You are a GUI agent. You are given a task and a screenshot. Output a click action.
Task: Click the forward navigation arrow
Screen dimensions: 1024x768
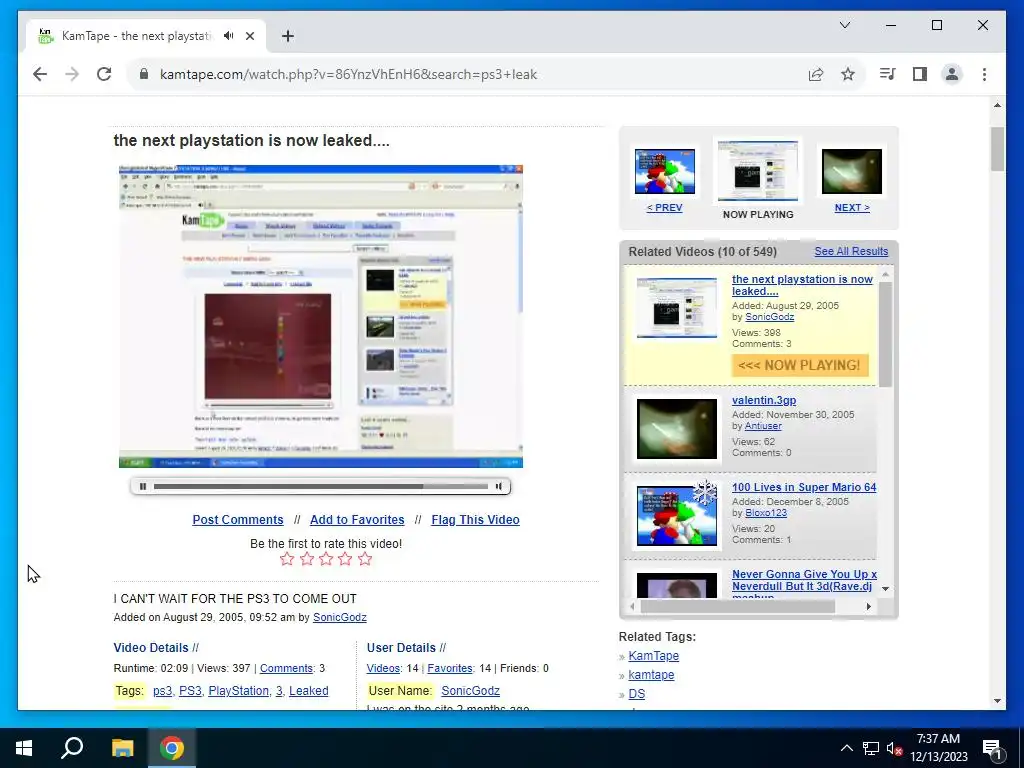72,74
